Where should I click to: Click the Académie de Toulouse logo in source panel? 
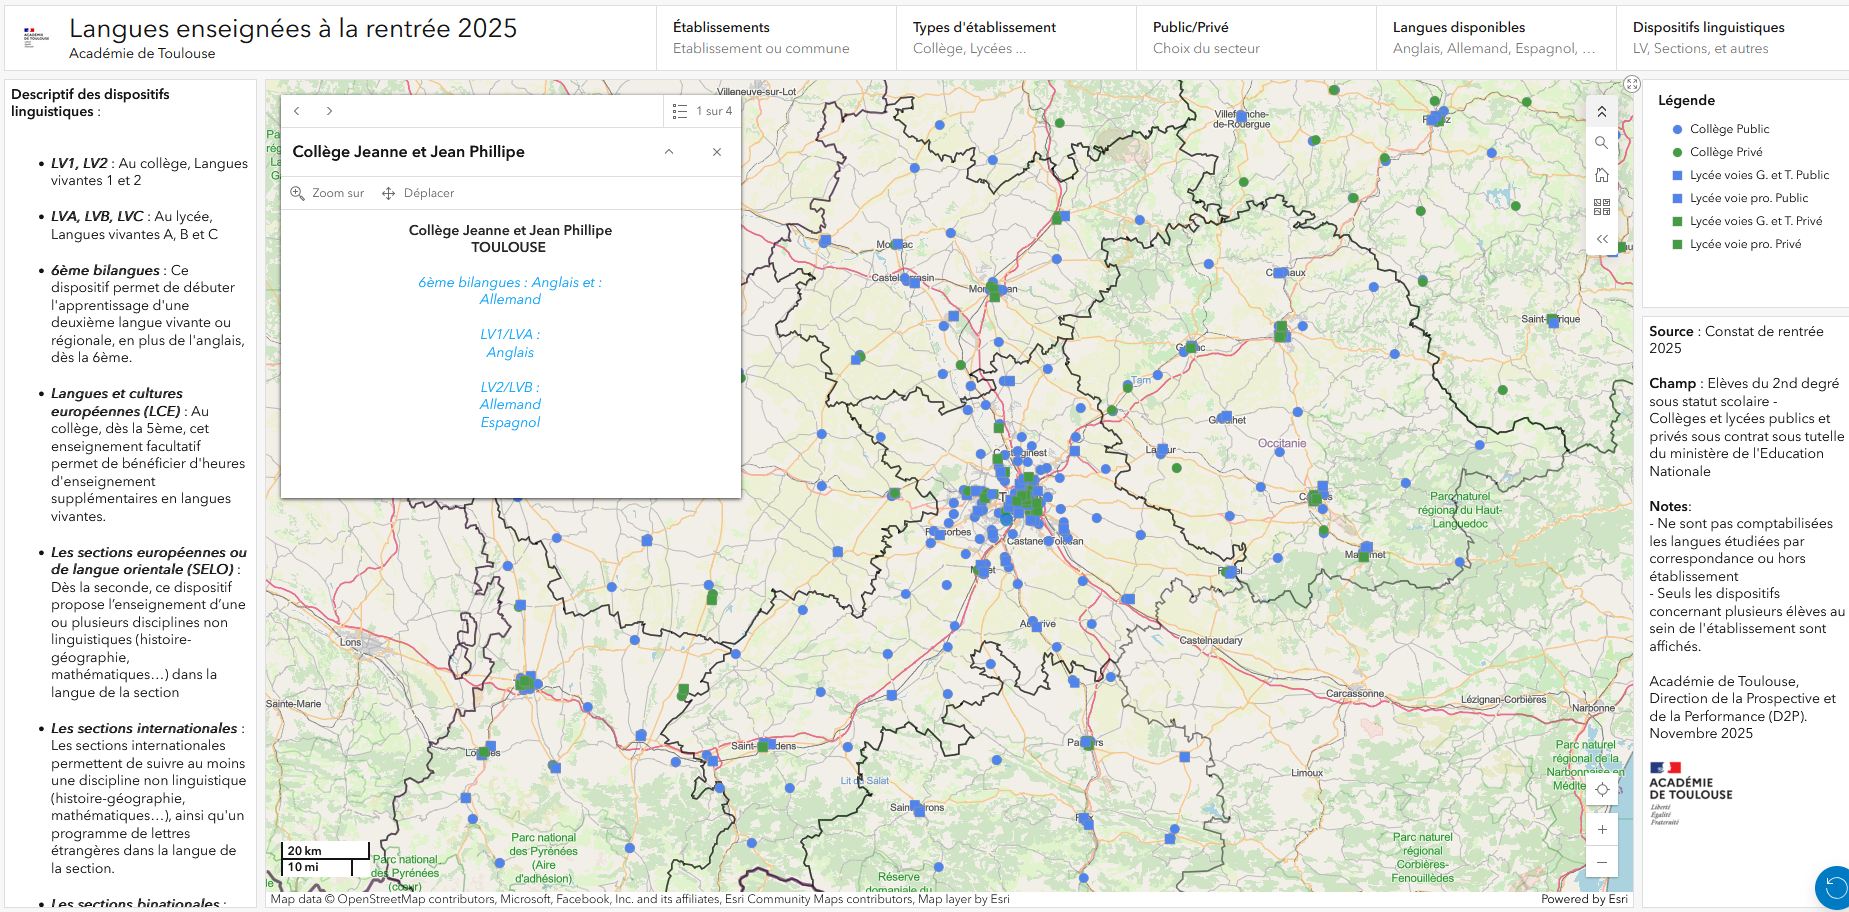click(1691, 793)
